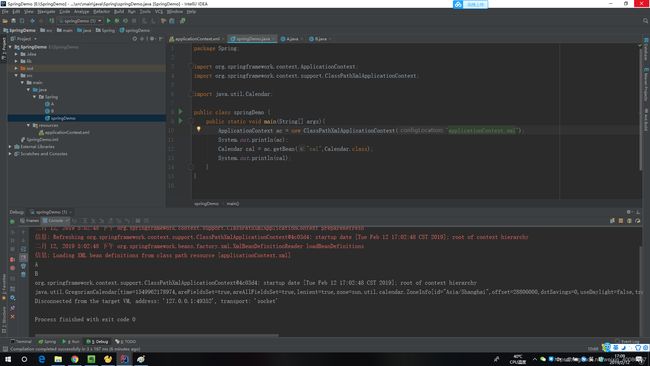Click the Open folder toolbar icon

point(5,21)
